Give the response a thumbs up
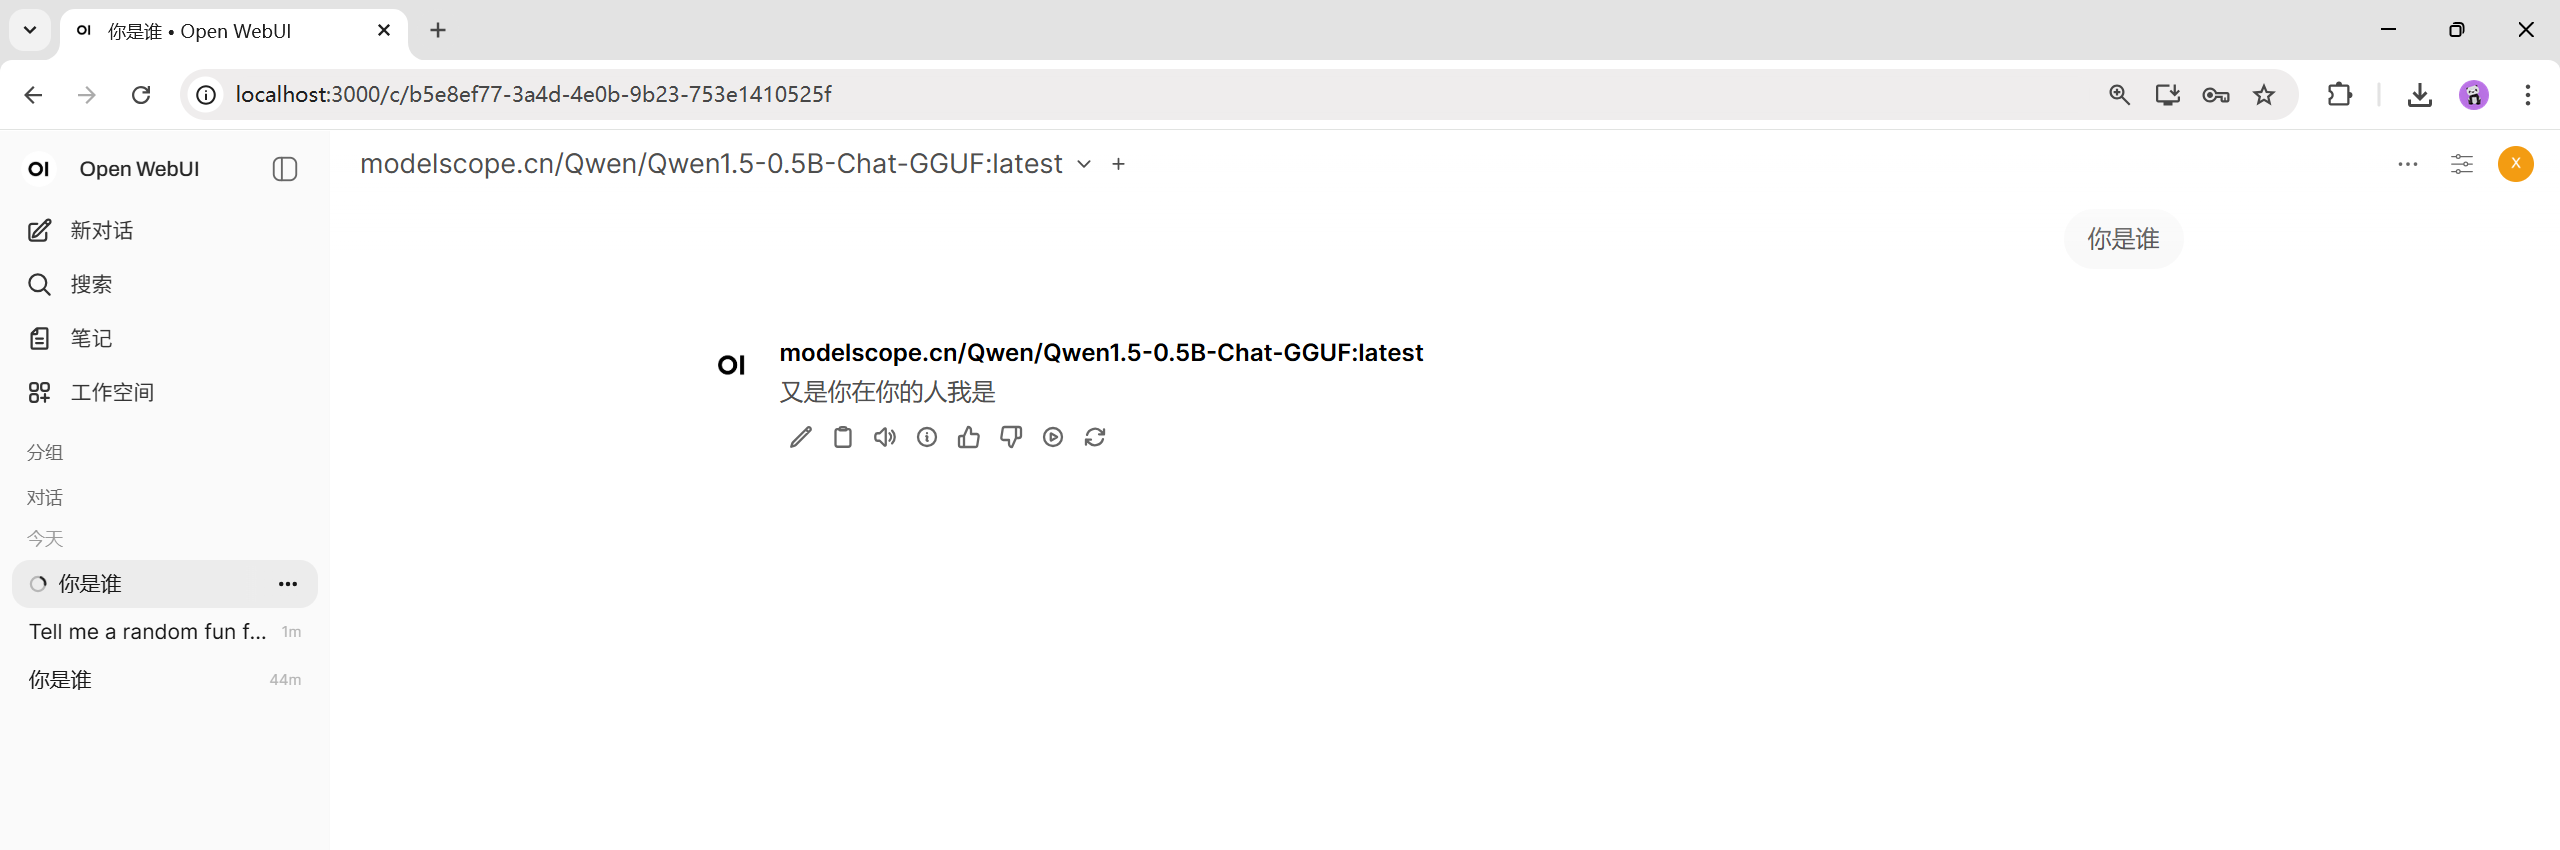 pyautogui.click(x=969, y=437)
